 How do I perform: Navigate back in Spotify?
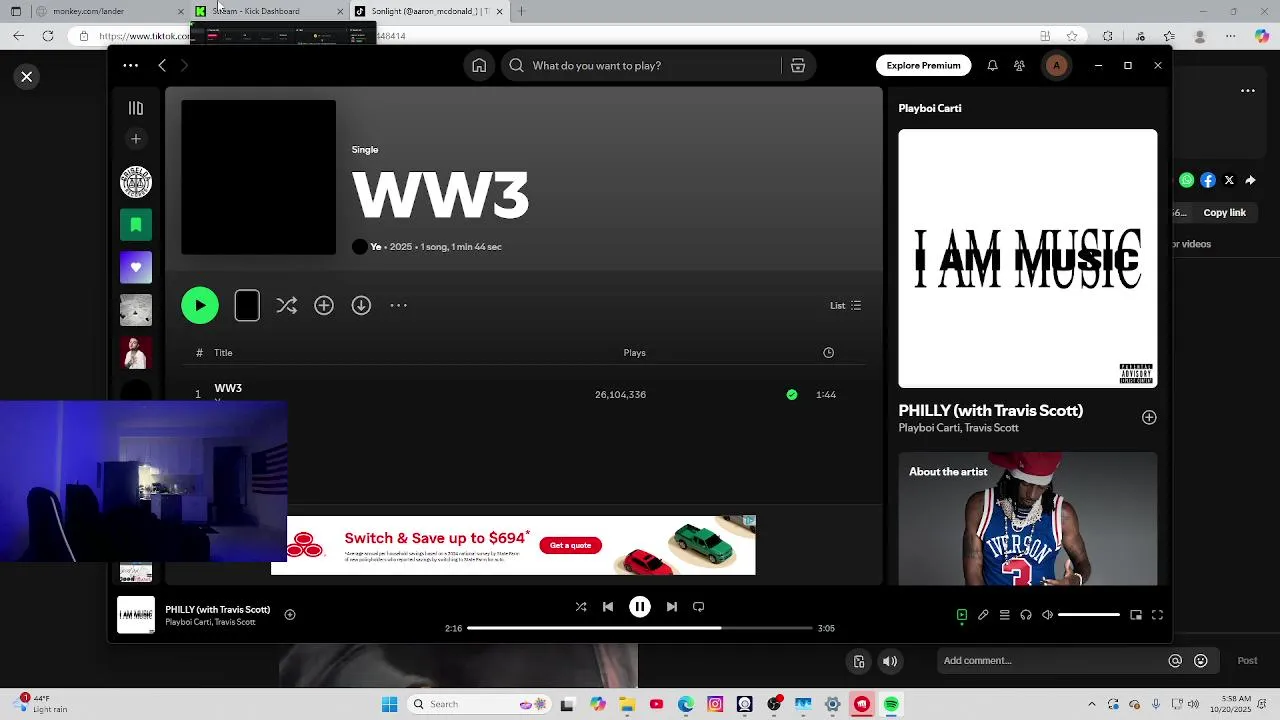coord(162,66)
